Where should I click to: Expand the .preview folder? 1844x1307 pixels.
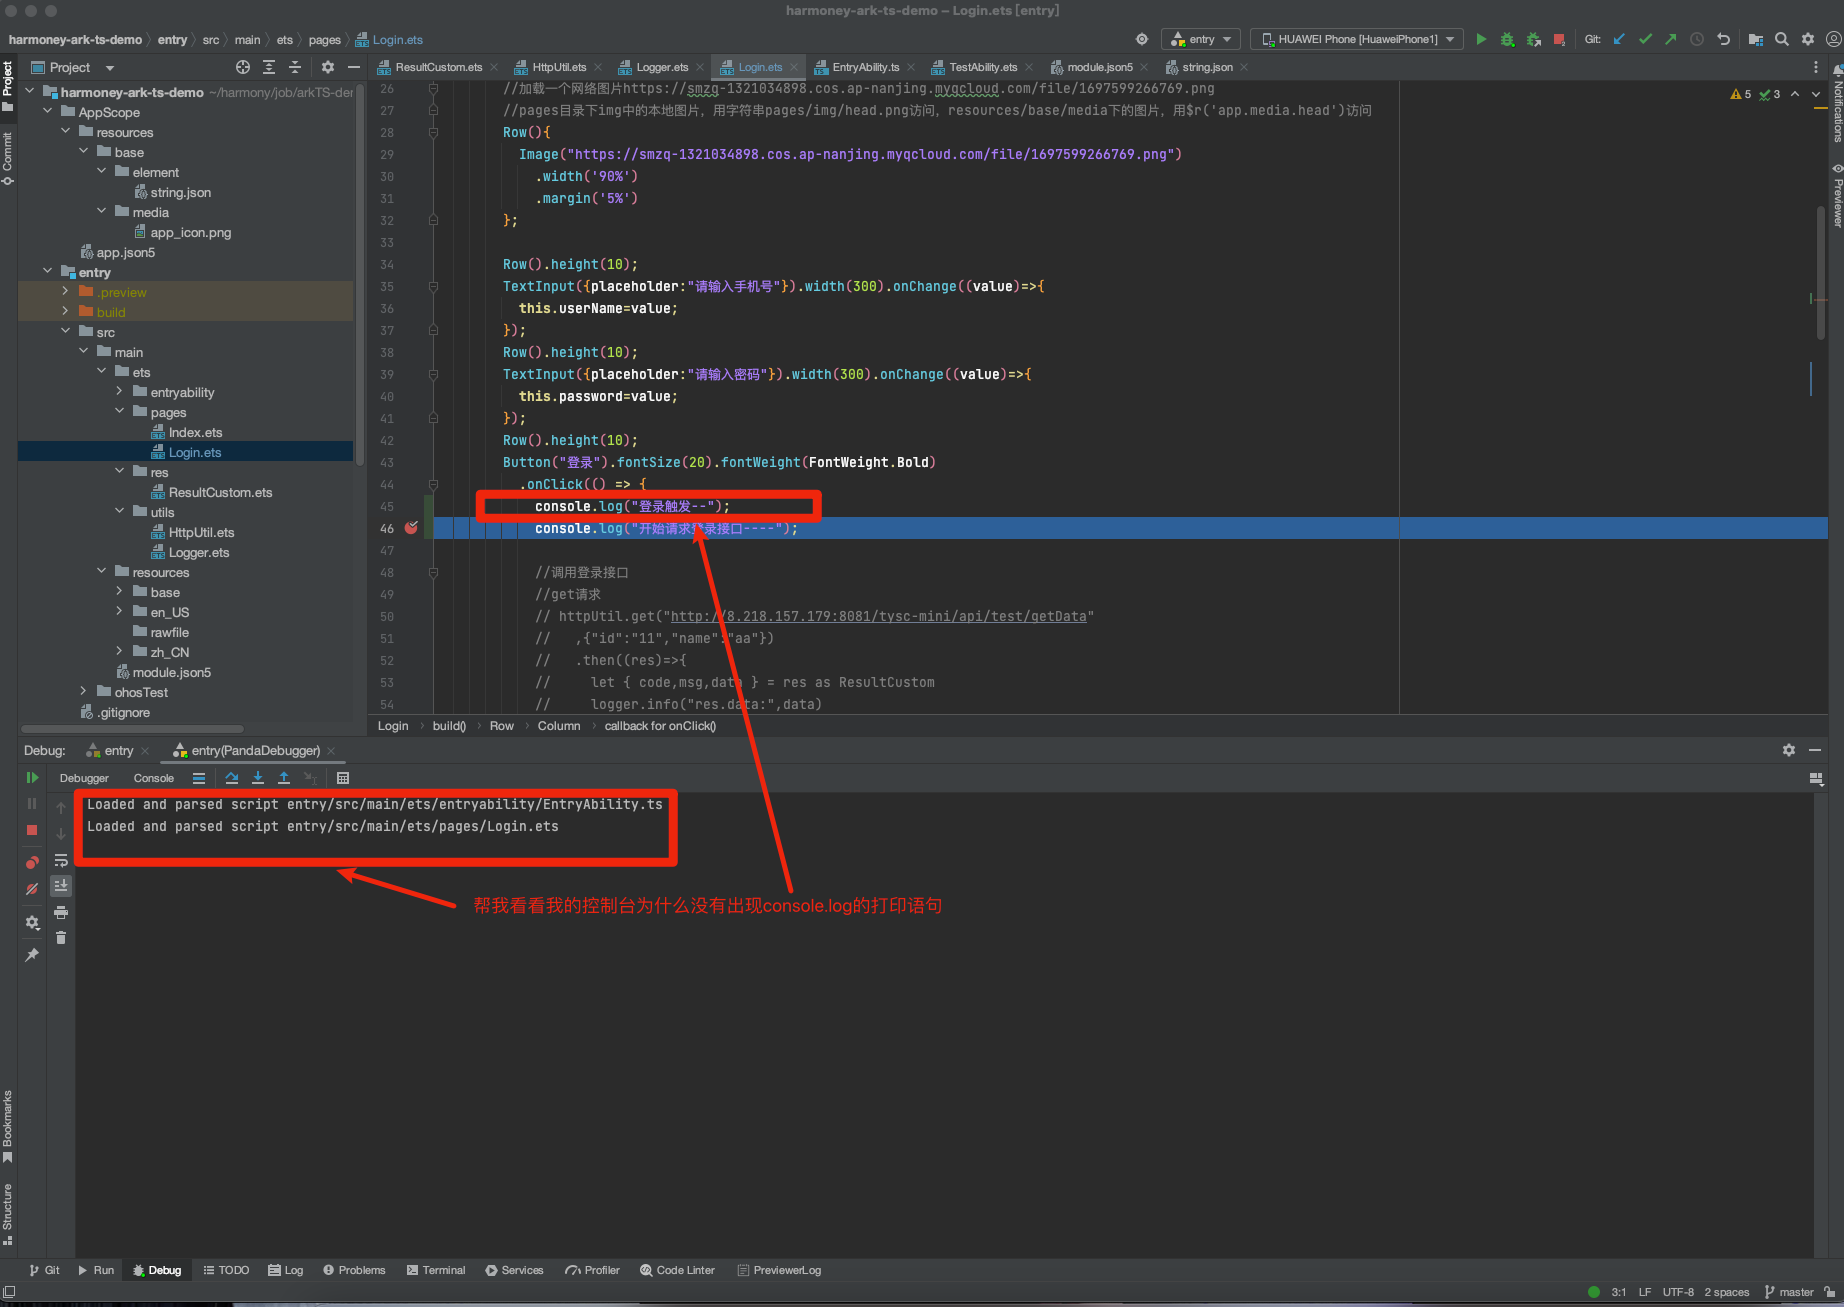(x=65, y=292)
